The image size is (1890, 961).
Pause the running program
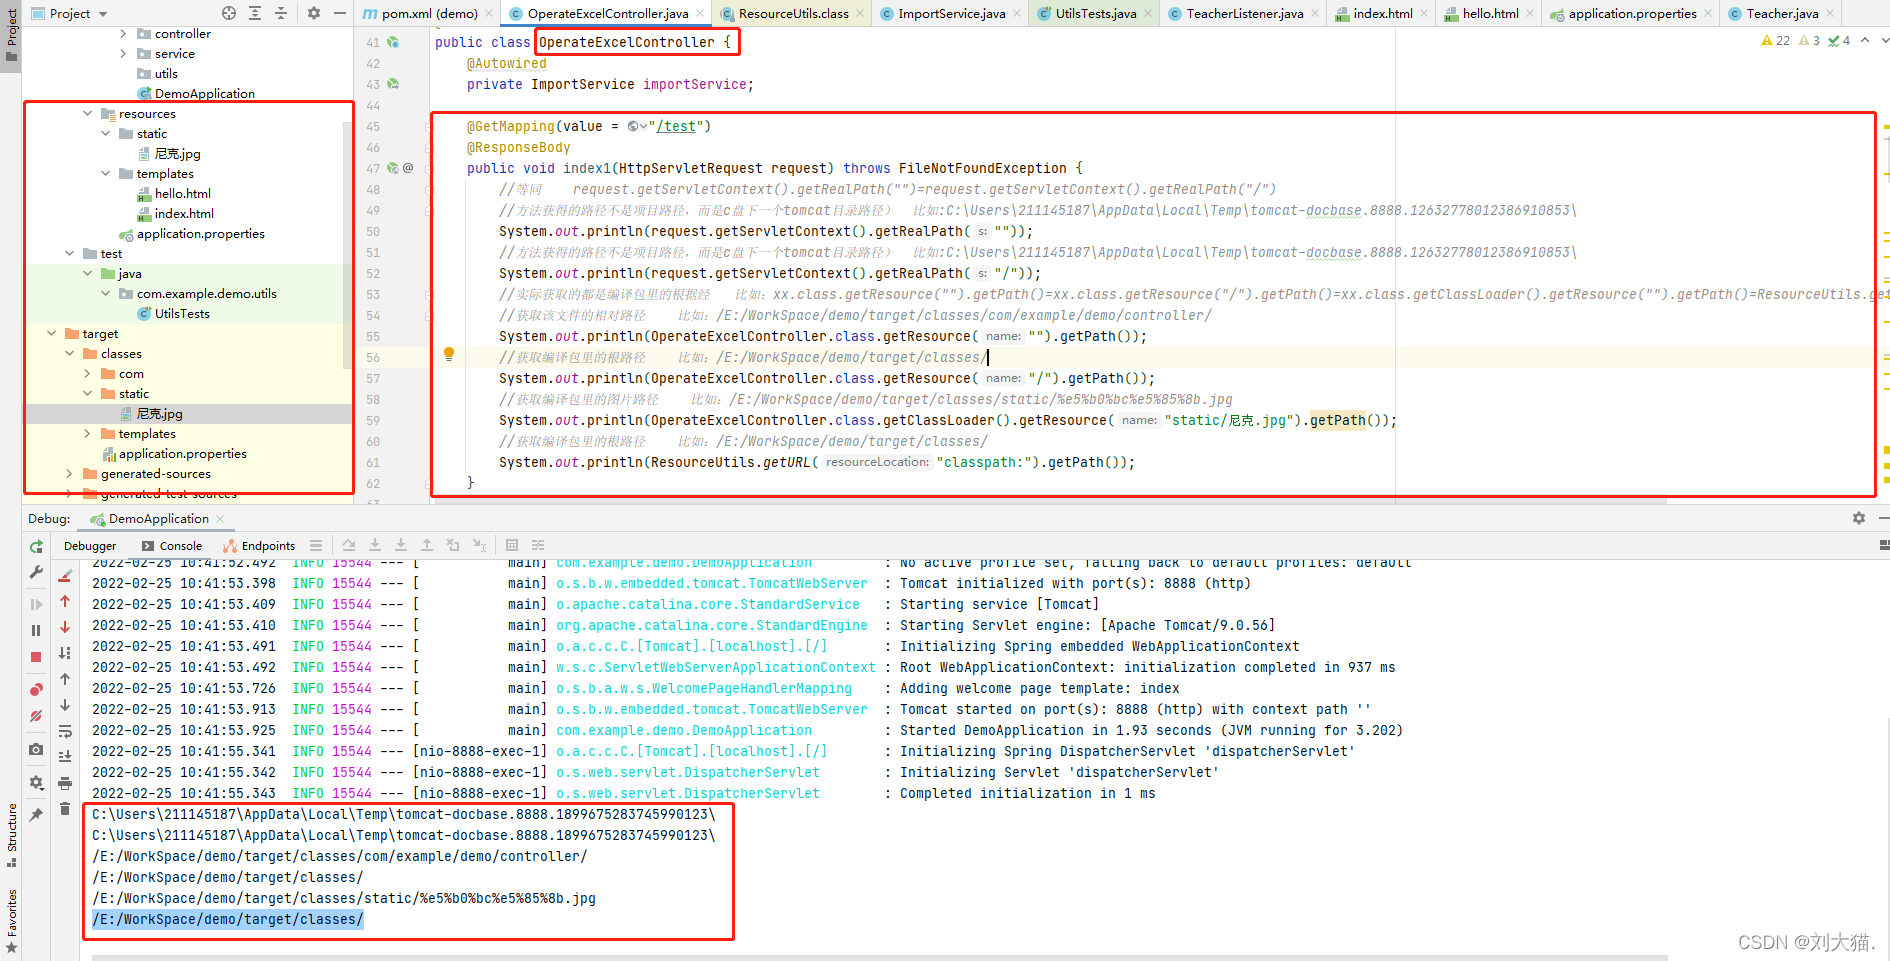36,630
